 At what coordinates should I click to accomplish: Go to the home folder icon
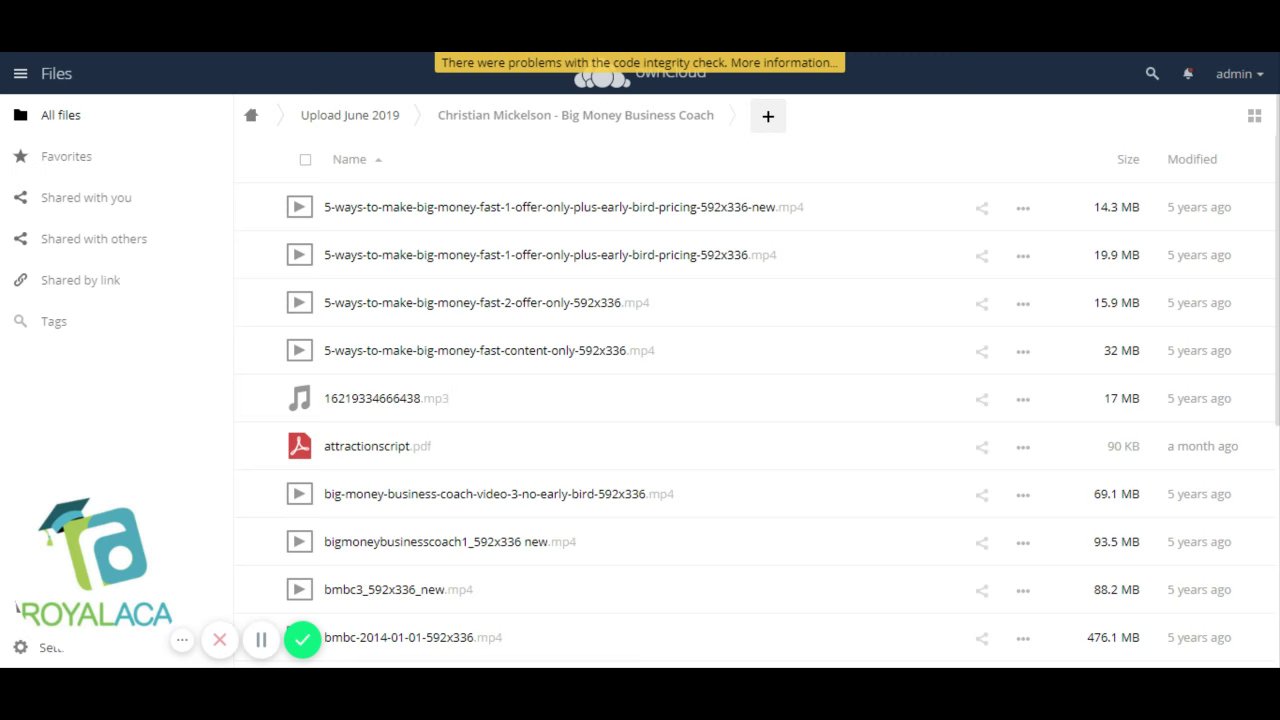(251, 115)
